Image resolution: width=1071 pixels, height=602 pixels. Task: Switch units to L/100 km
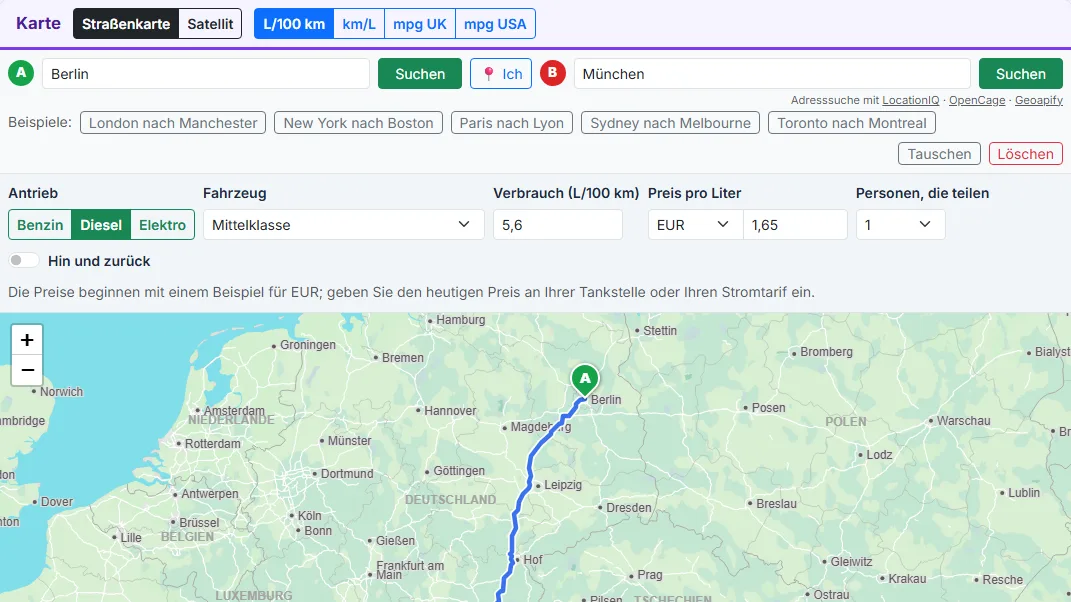[x=294, y=24]
